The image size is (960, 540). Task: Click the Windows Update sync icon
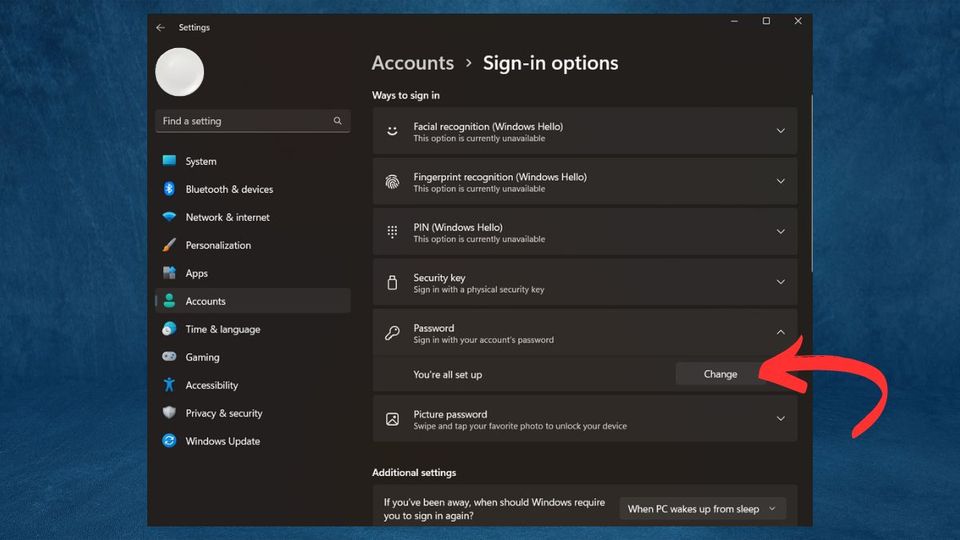pos(170,441)
